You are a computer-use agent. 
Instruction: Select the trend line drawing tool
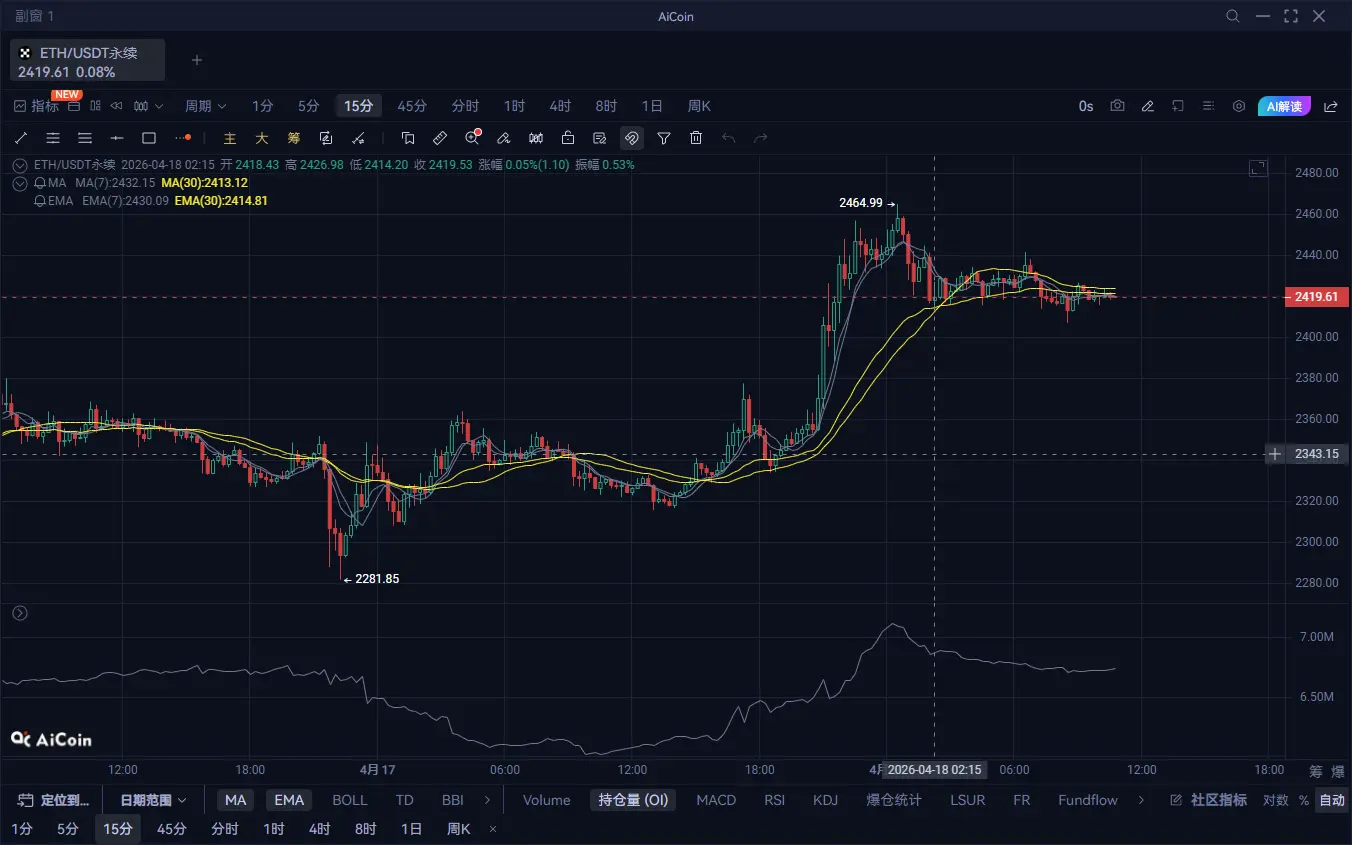click(21, 138)
